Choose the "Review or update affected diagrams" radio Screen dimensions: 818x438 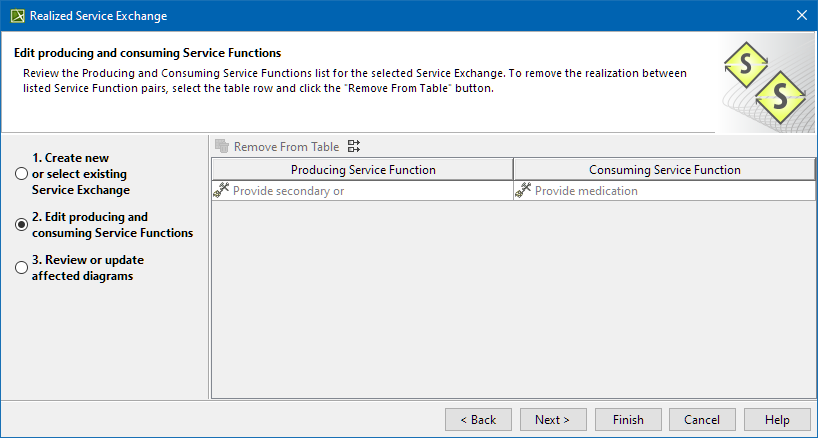pyautogui.click(x=21, y=268)
